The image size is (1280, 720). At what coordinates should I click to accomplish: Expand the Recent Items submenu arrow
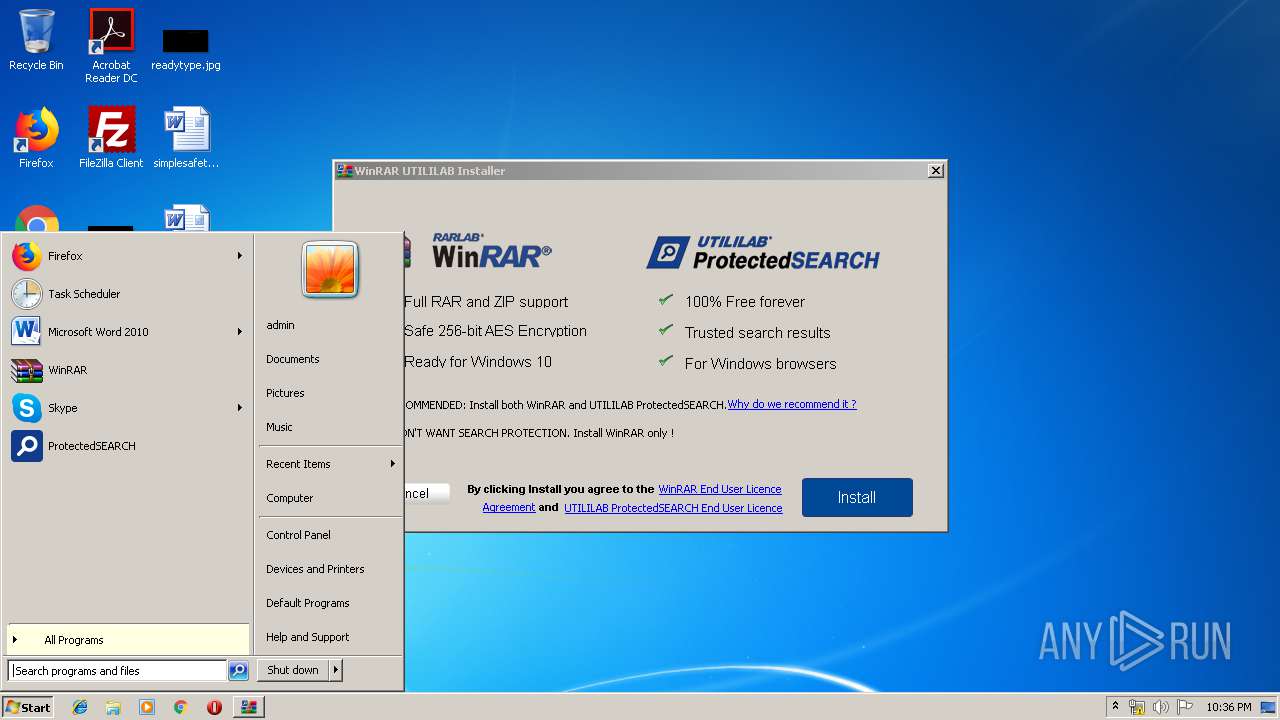[x=393, y=464]
